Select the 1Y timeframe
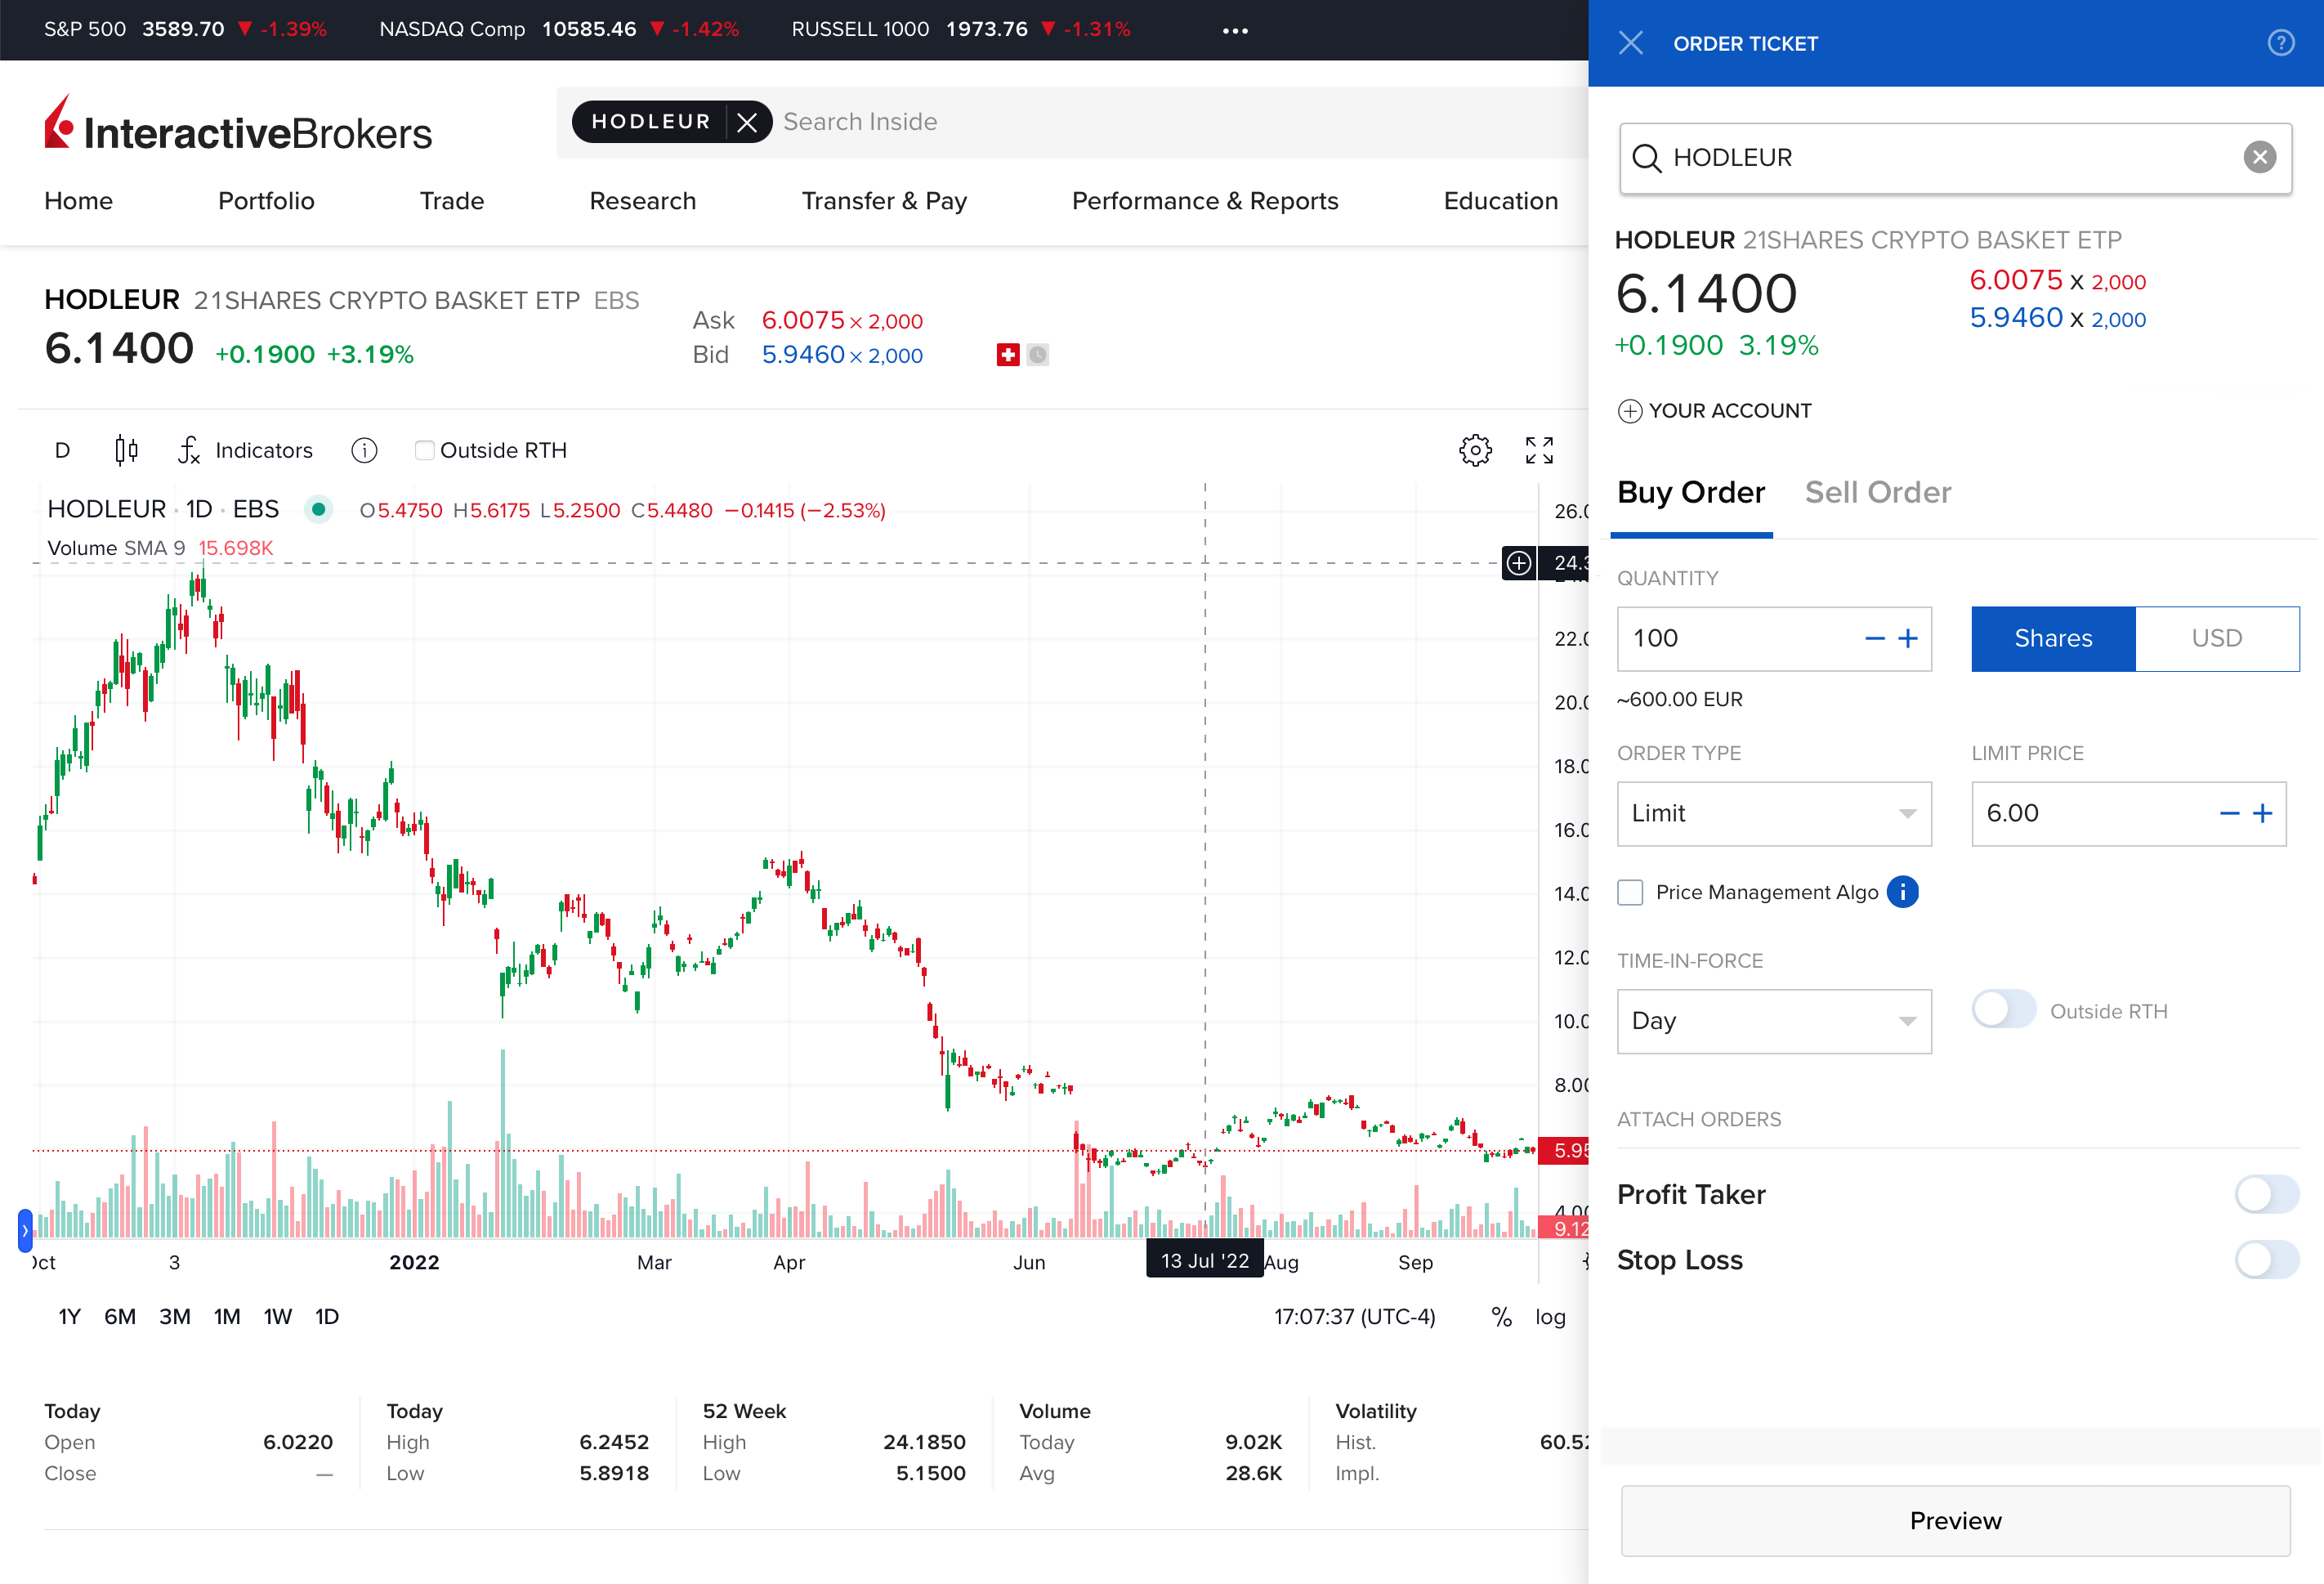The width and height of the screenshot is (2324, 1584). tap(69, 1316)
